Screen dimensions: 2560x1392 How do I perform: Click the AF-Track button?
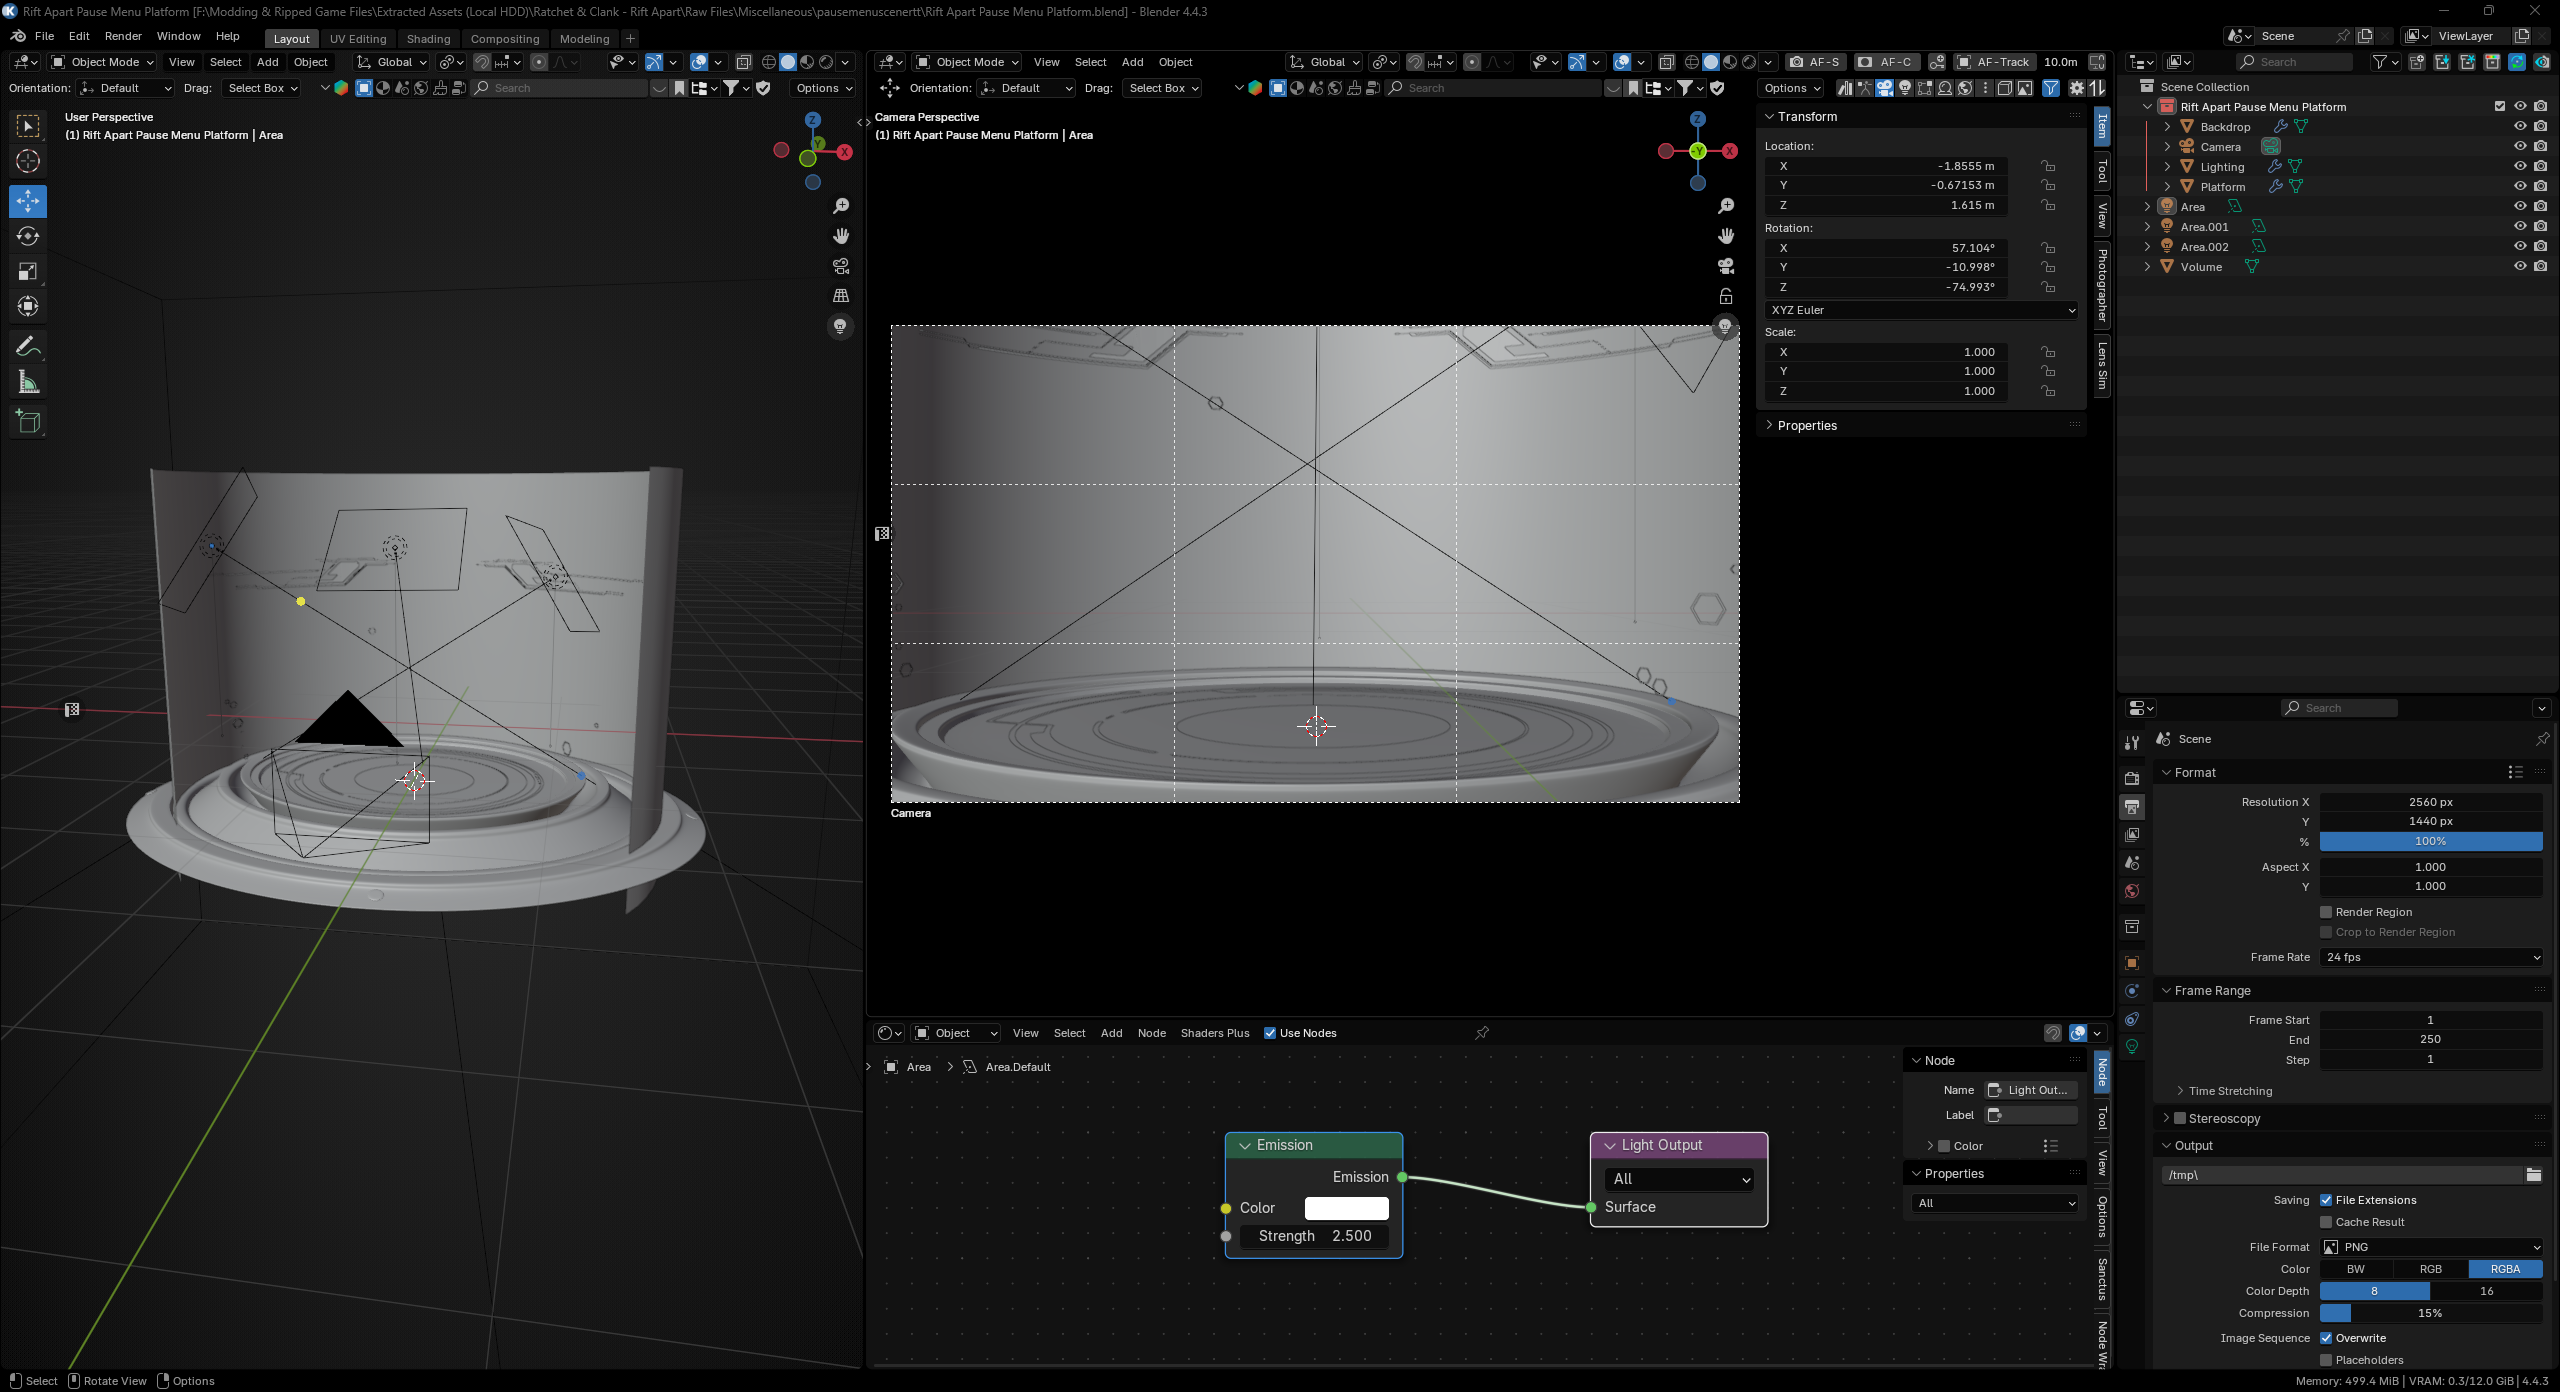1993,62
